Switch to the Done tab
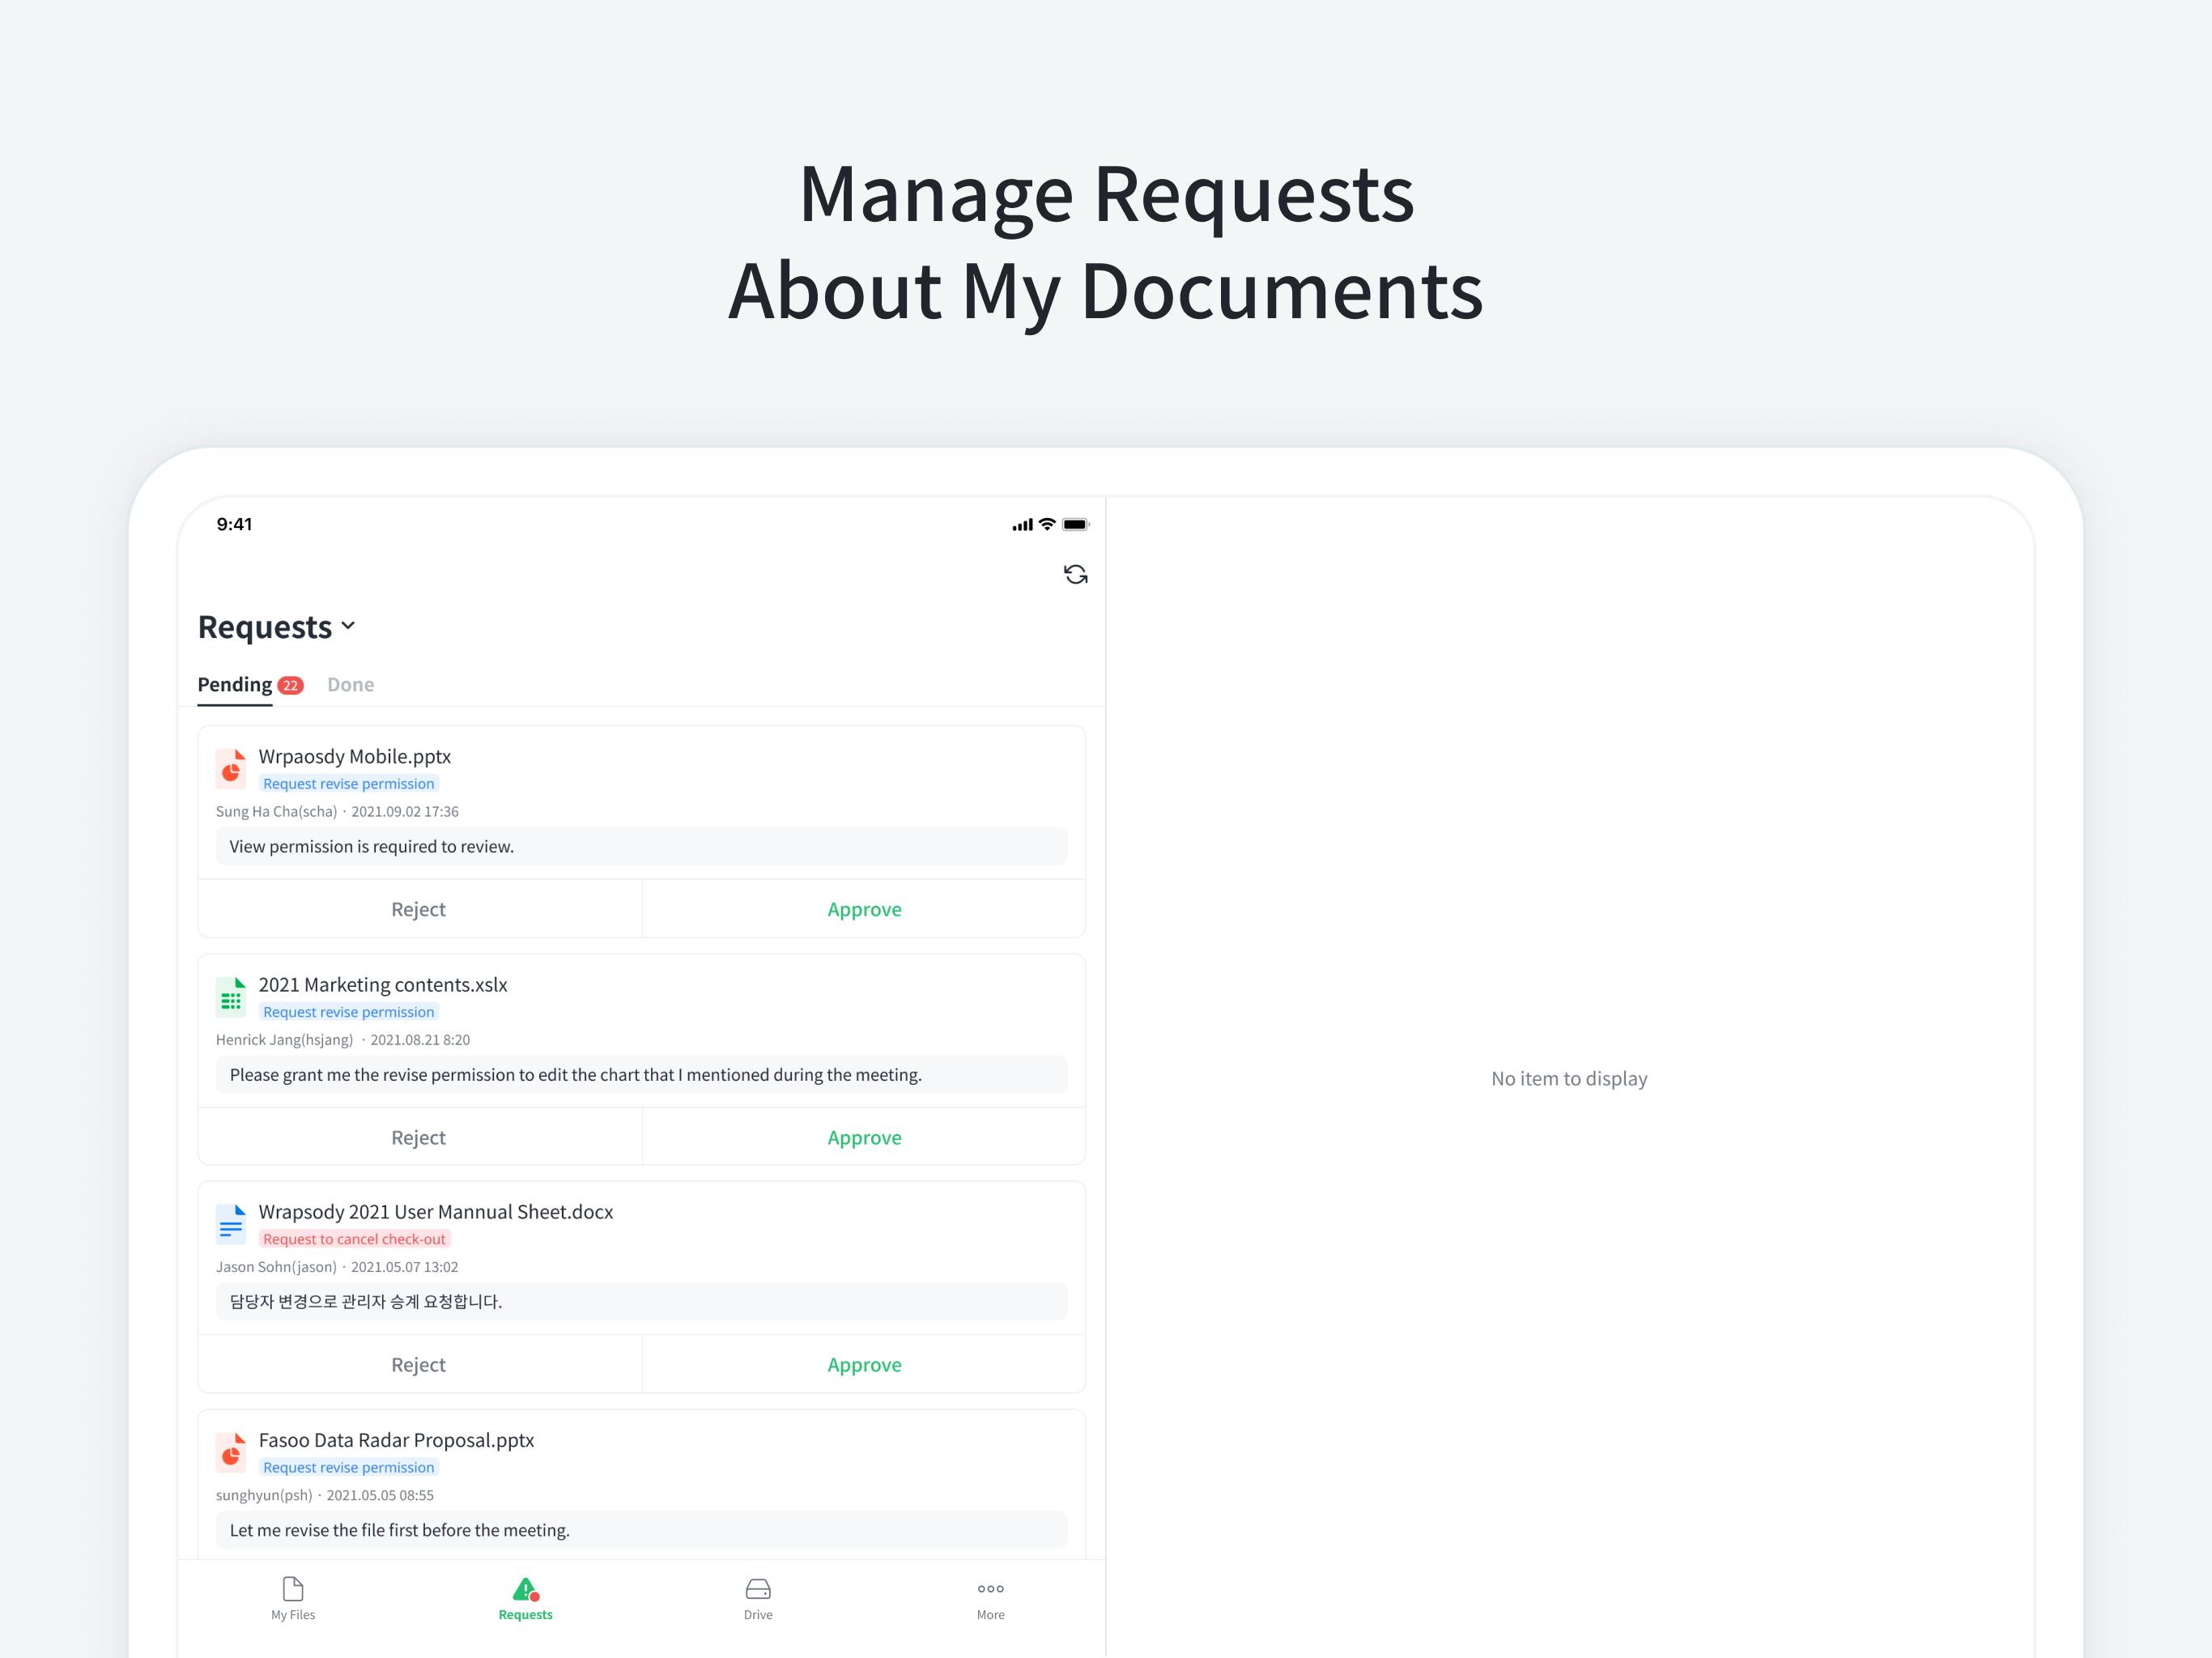 [350, 684]
